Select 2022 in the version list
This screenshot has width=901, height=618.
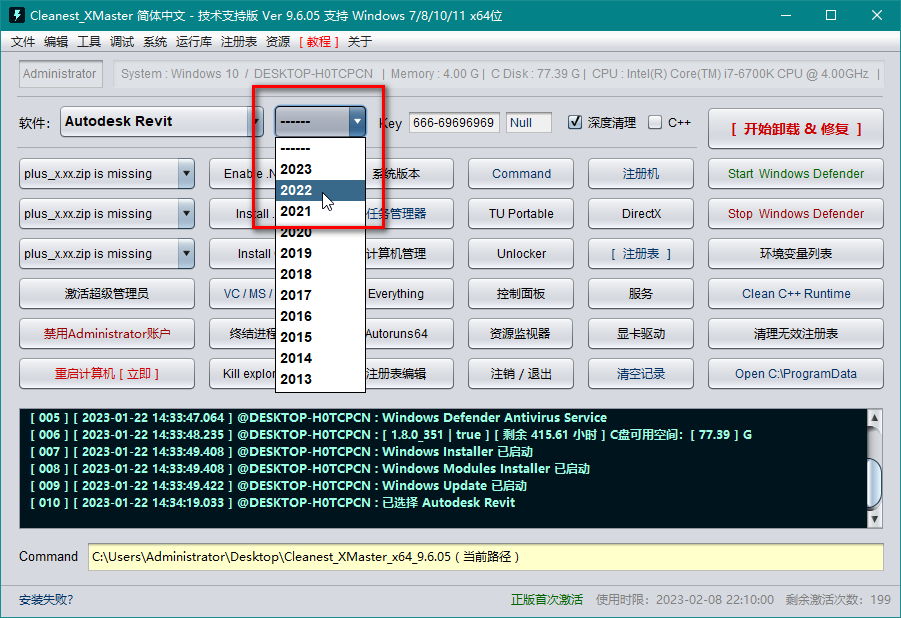coord(321,190)
